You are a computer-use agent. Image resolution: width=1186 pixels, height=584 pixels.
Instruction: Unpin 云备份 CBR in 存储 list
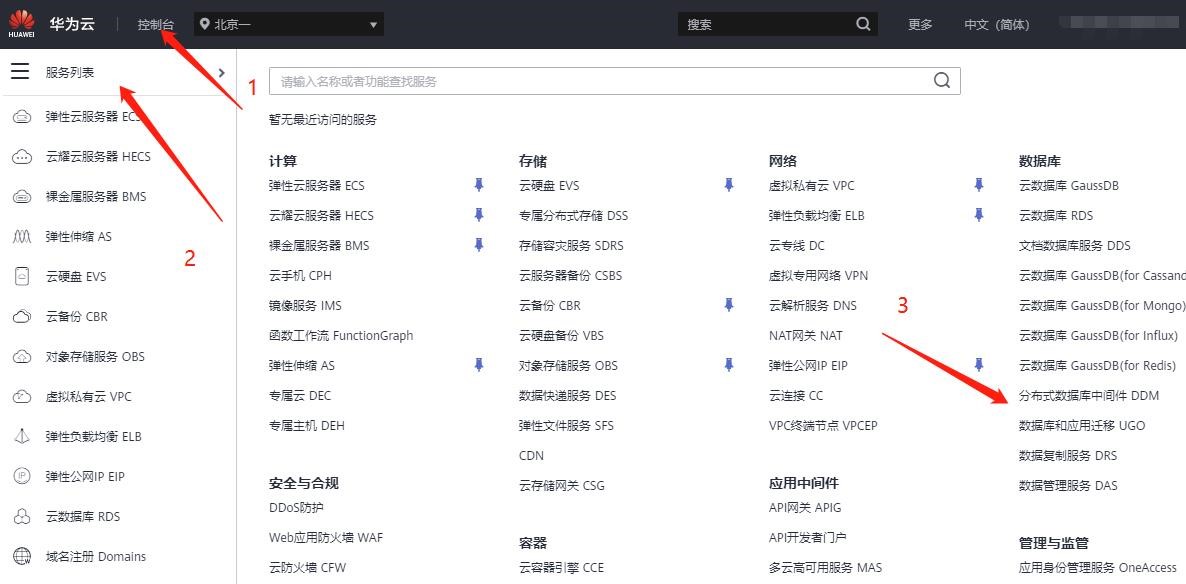pos(728,305)
